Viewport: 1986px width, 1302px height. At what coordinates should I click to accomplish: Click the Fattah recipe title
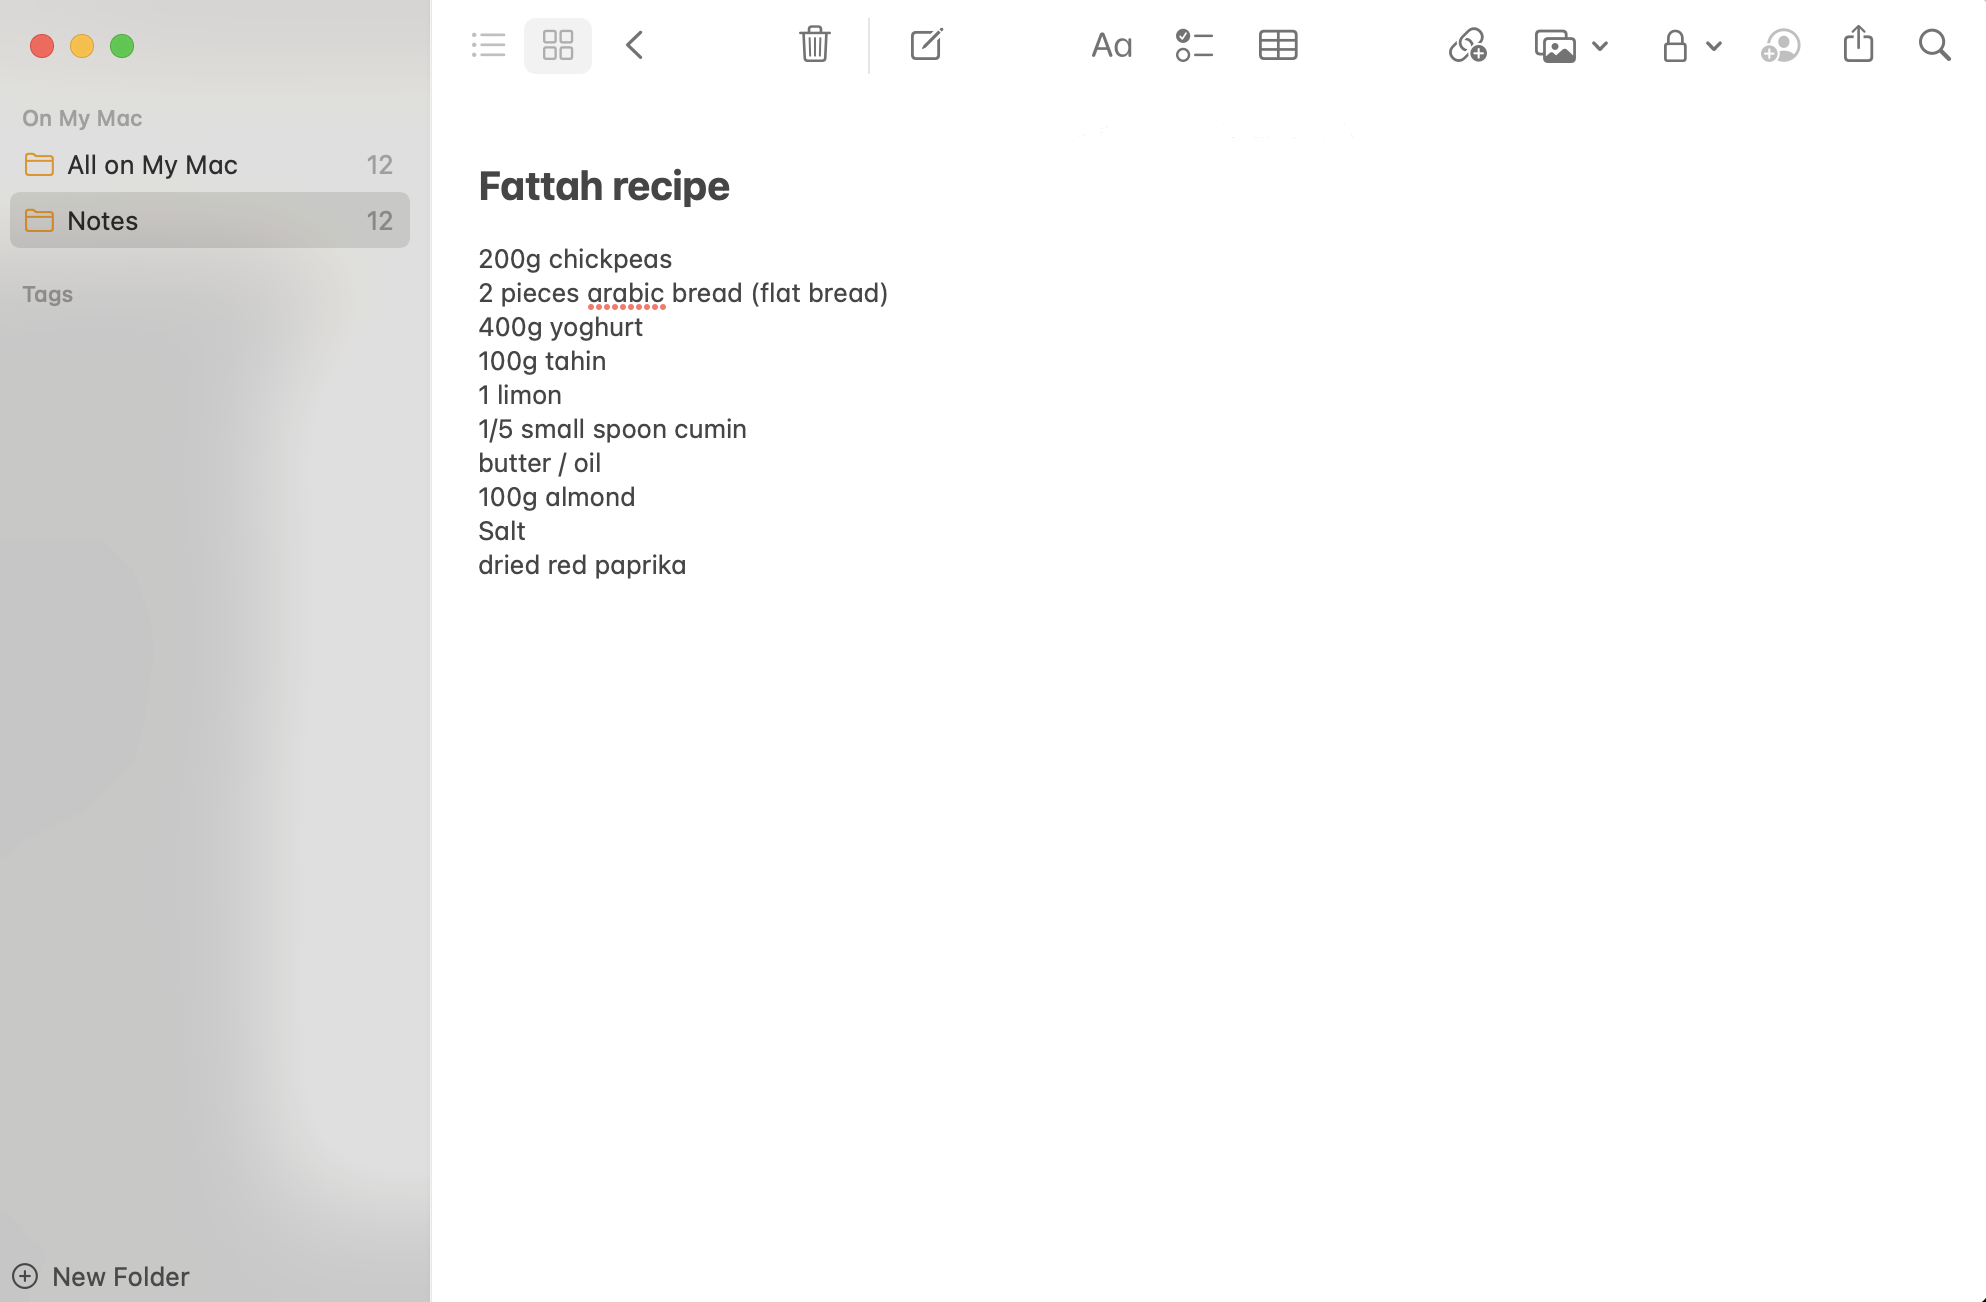(x=604, y=186)
